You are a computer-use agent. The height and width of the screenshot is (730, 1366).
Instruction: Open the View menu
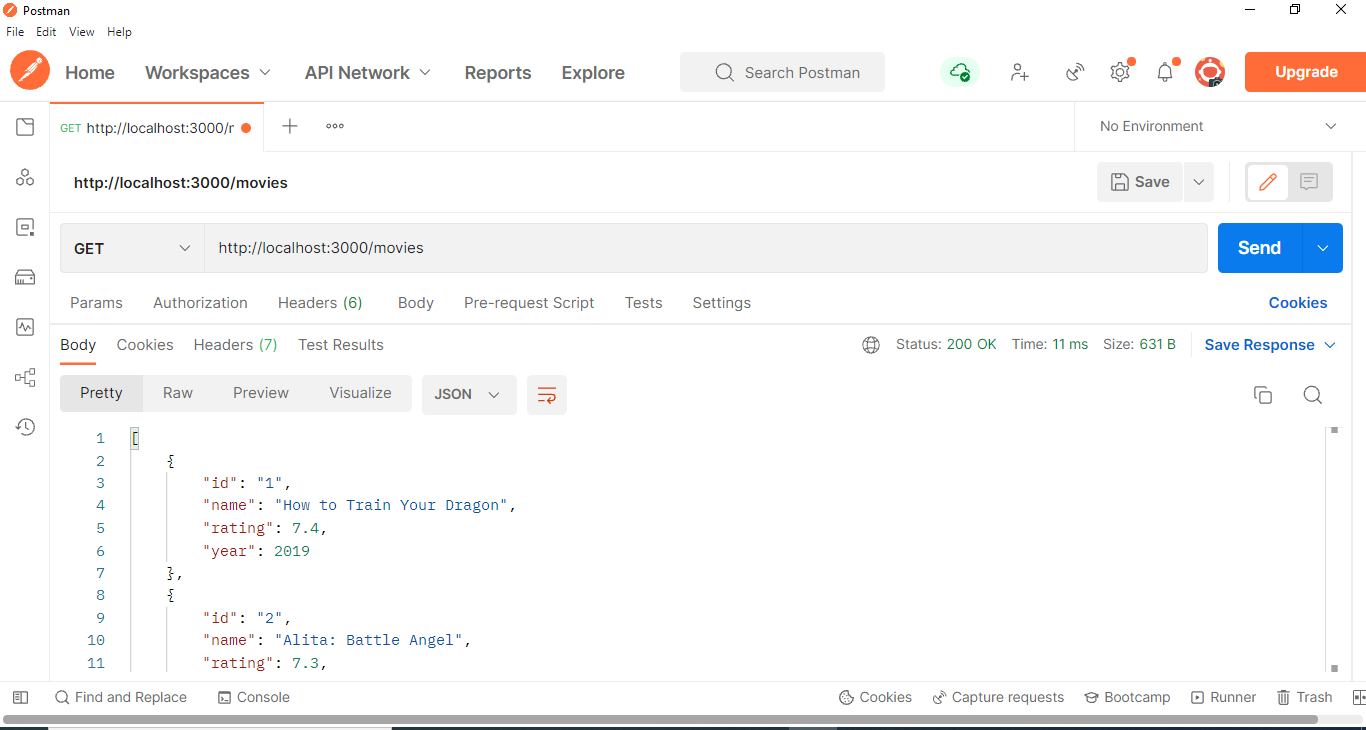pyautogui.click(x=81, y=31)
